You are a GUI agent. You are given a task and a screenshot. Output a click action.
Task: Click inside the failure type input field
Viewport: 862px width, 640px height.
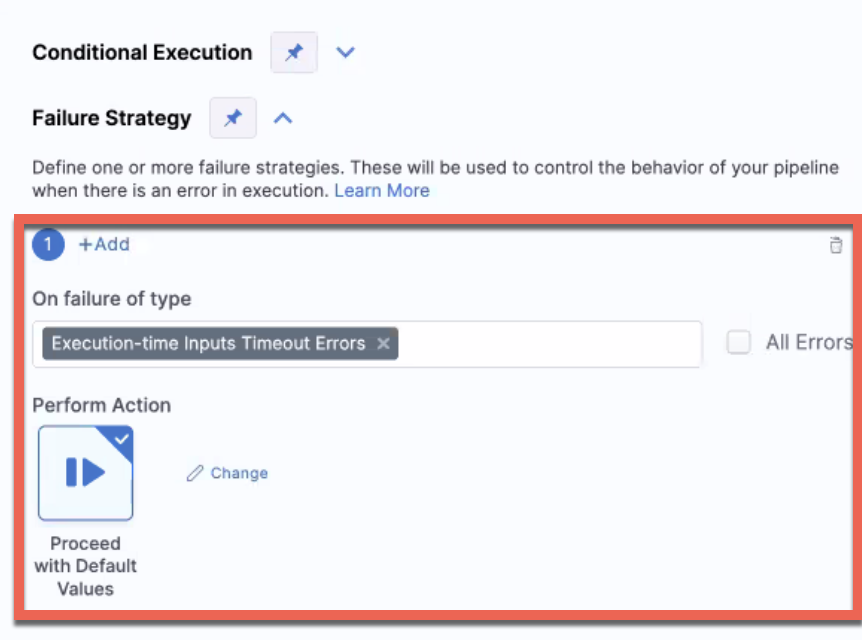550,344
